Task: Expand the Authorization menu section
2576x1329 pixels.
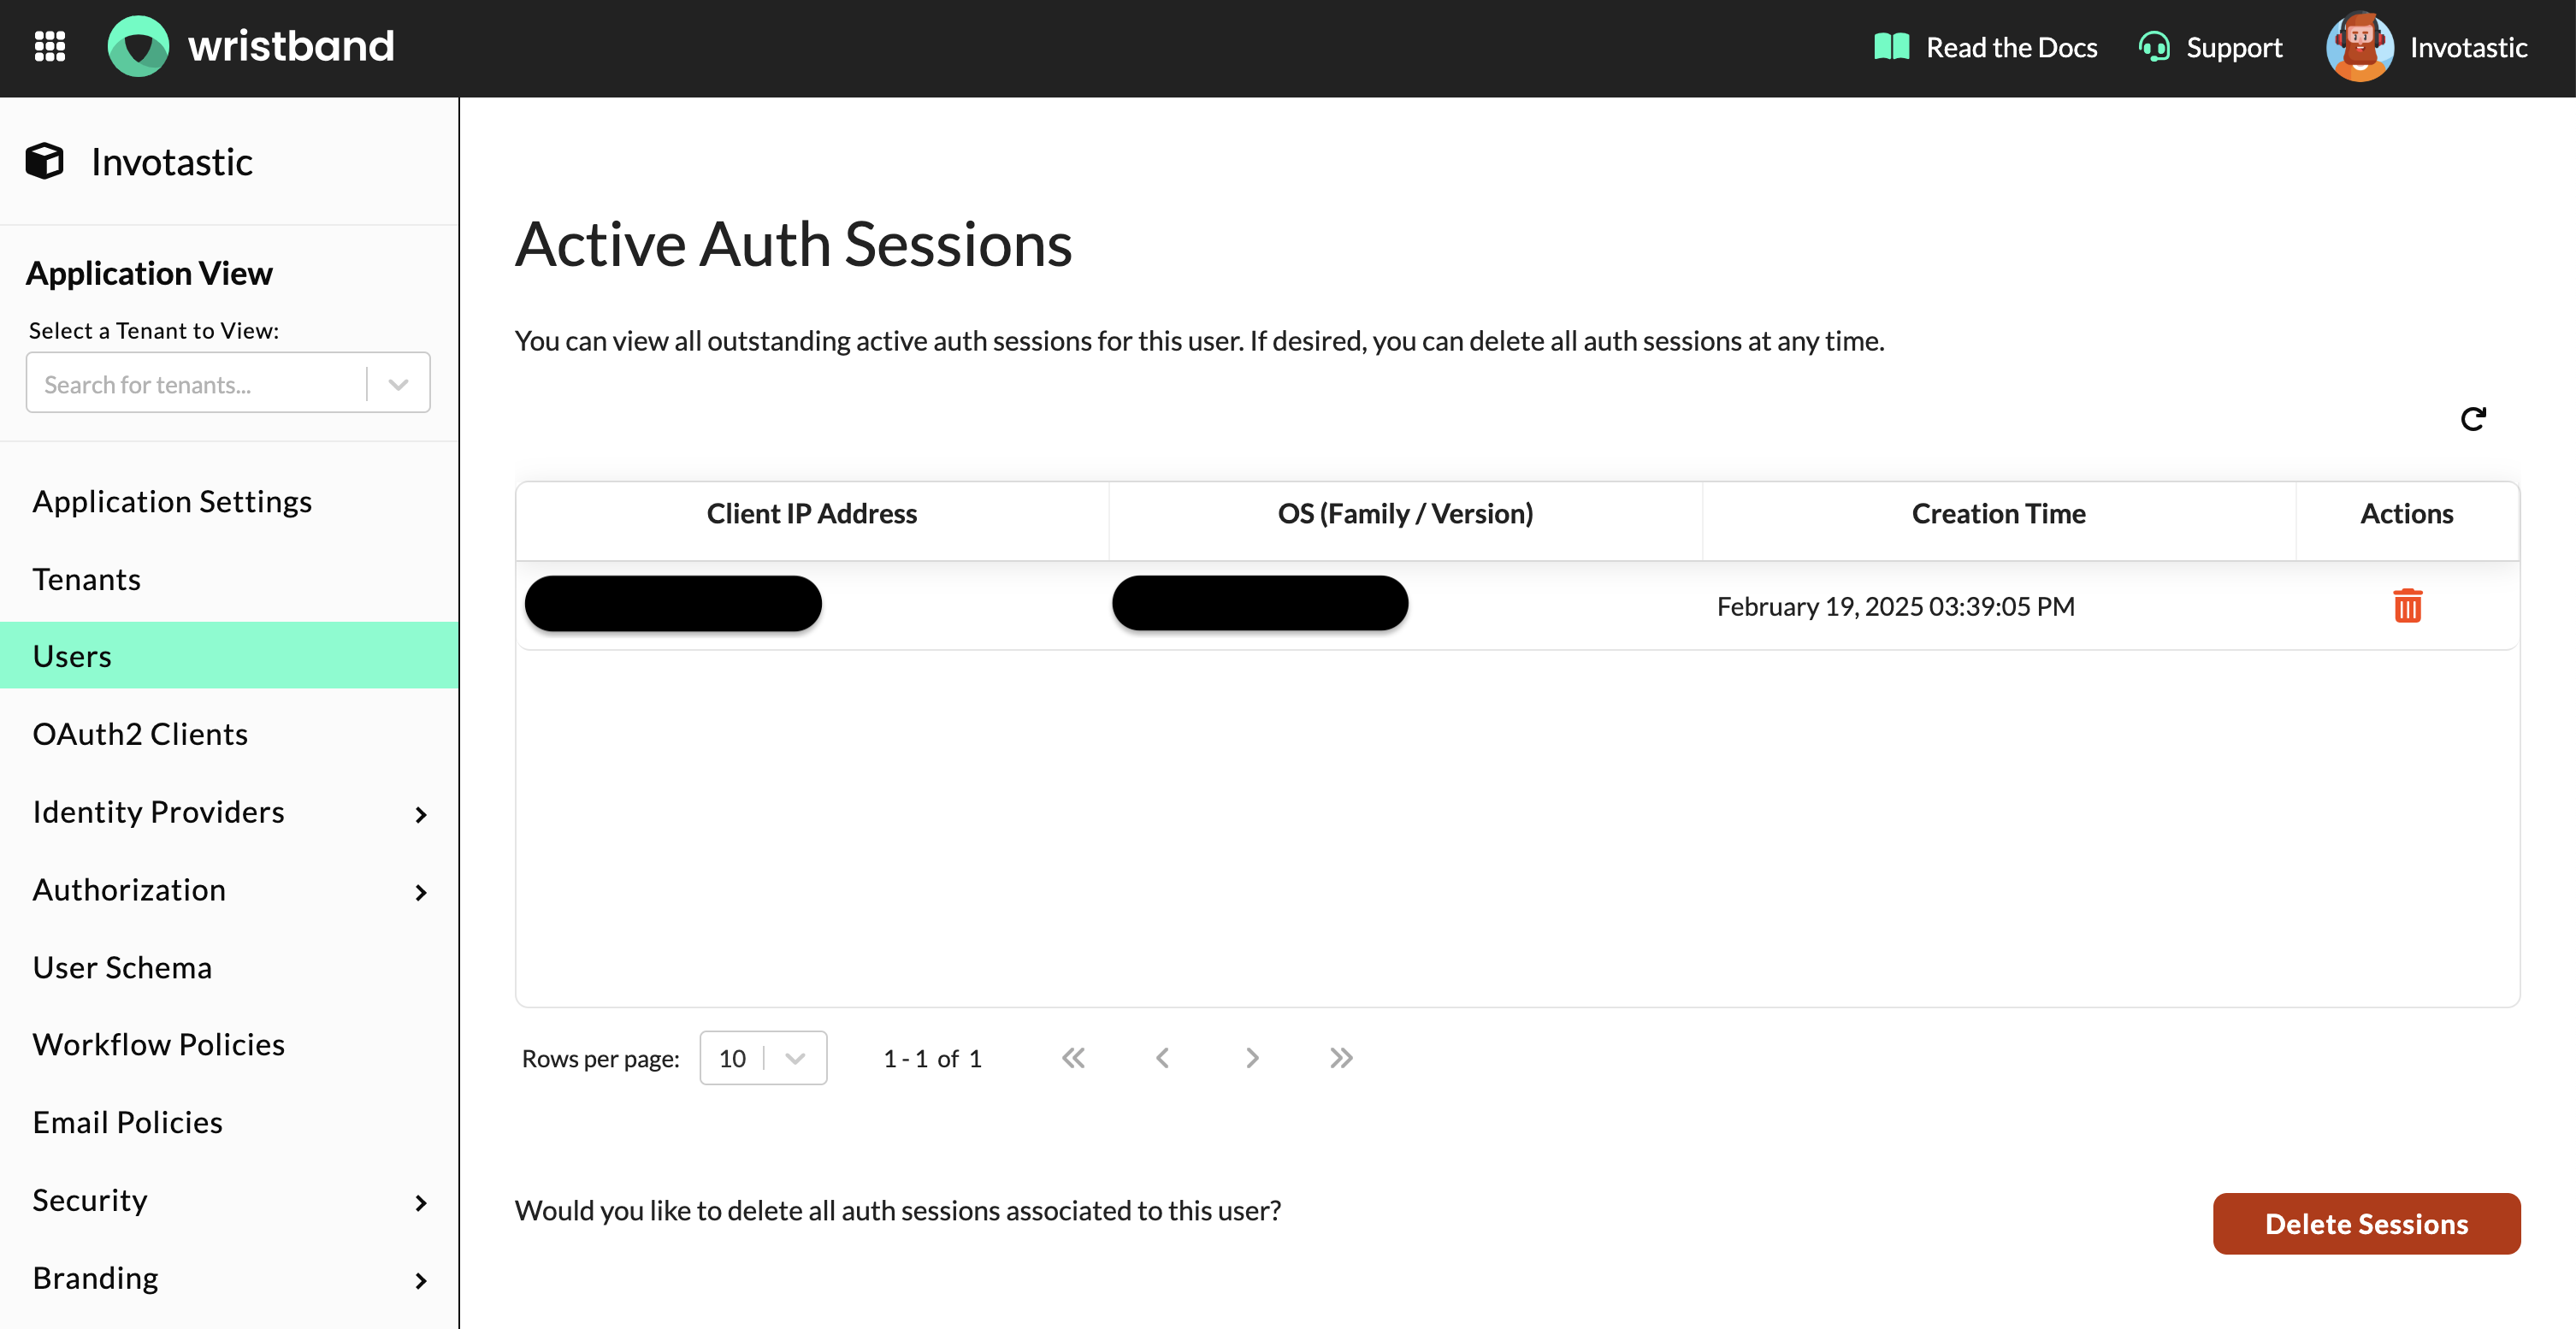Action: [420, 892]
